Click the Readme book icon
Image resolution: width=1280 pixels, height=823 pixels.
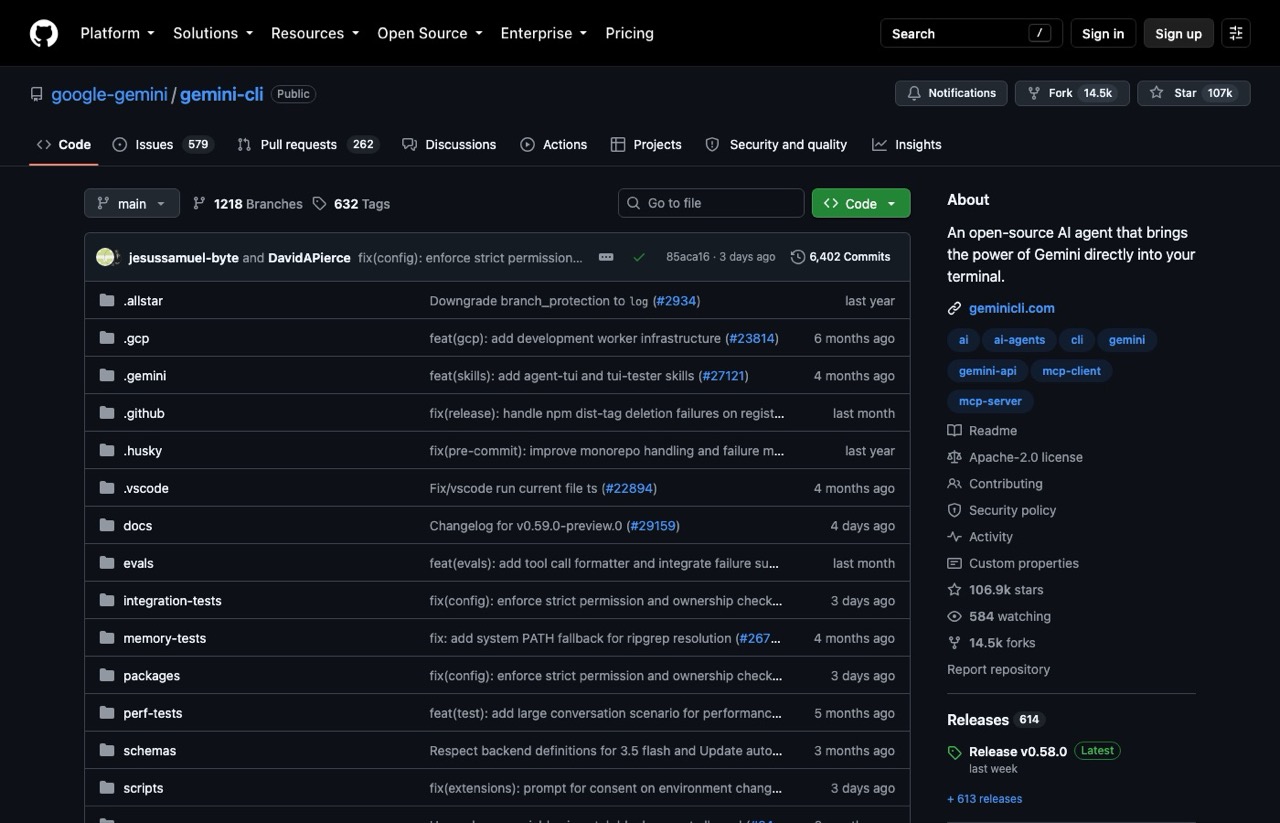[954, 431]
